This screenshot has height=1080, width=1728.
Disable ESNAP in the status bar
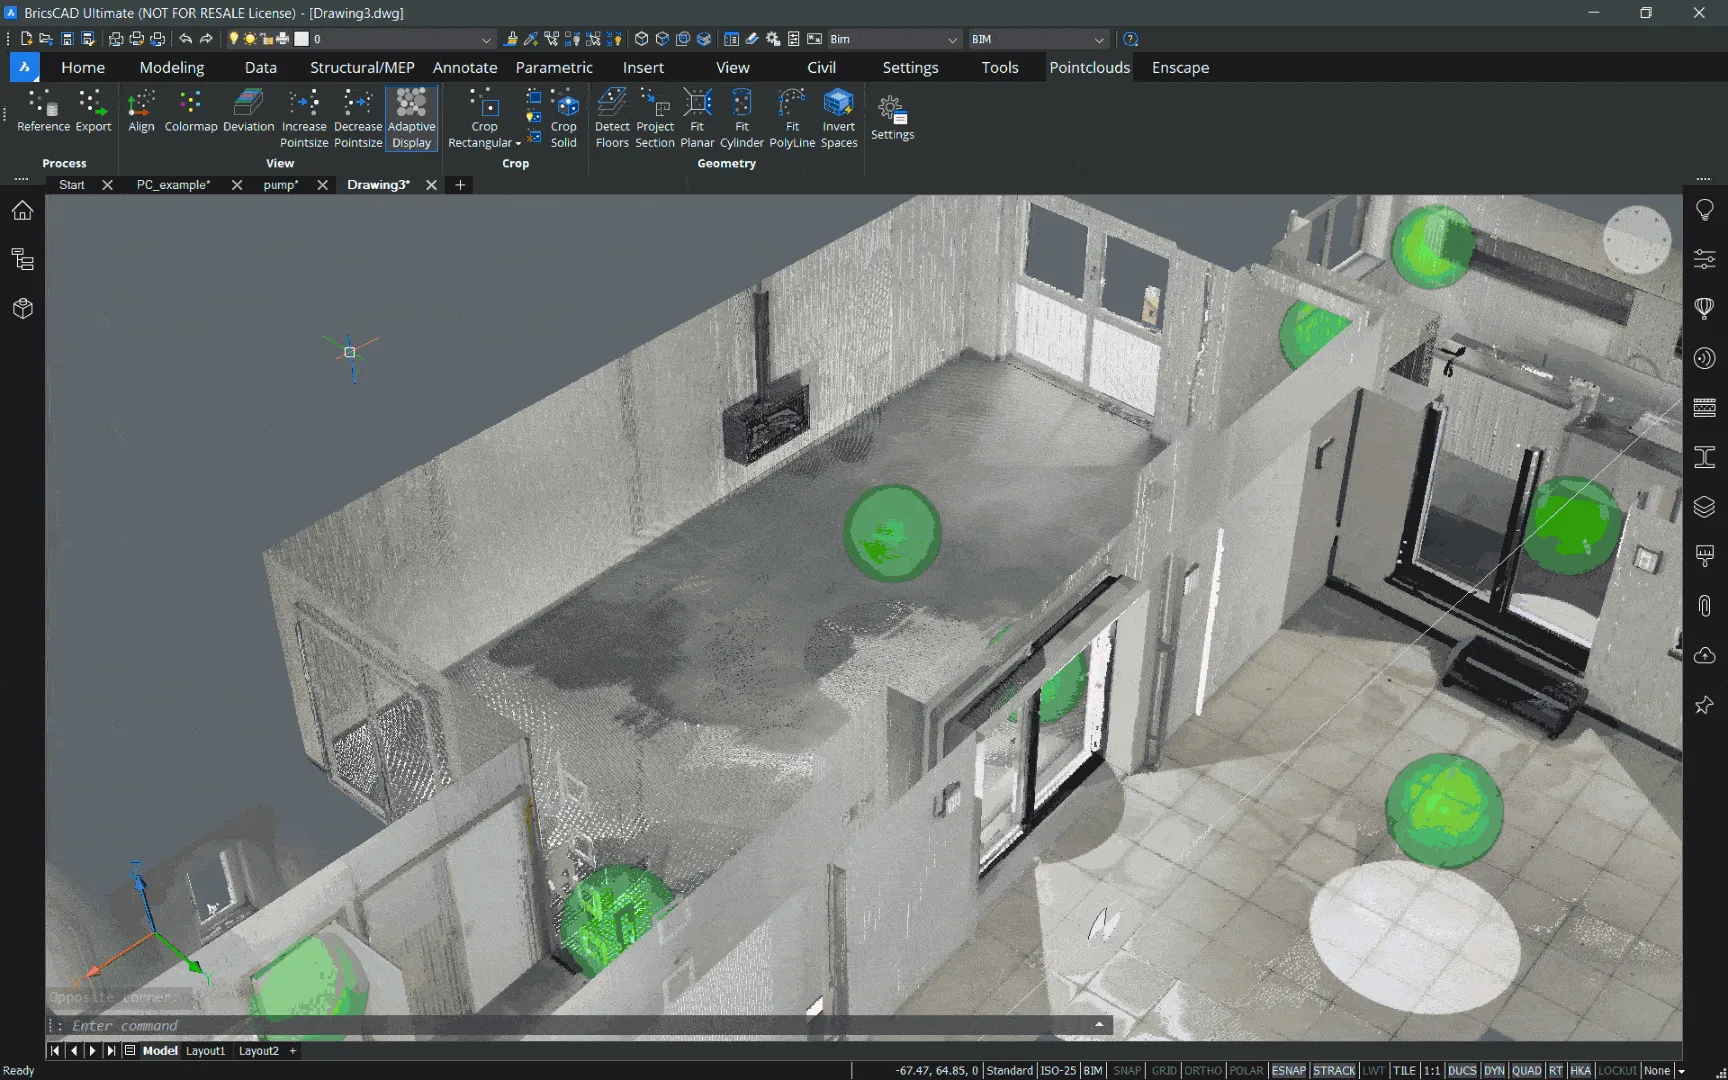click(x=1288, y=1070)
